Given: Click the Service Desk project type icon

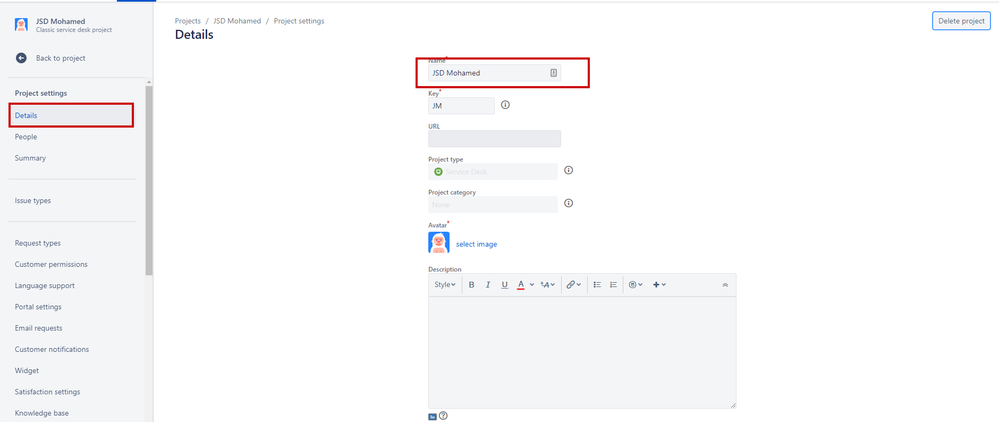Looking at the screenshot, I should (438, 171).
